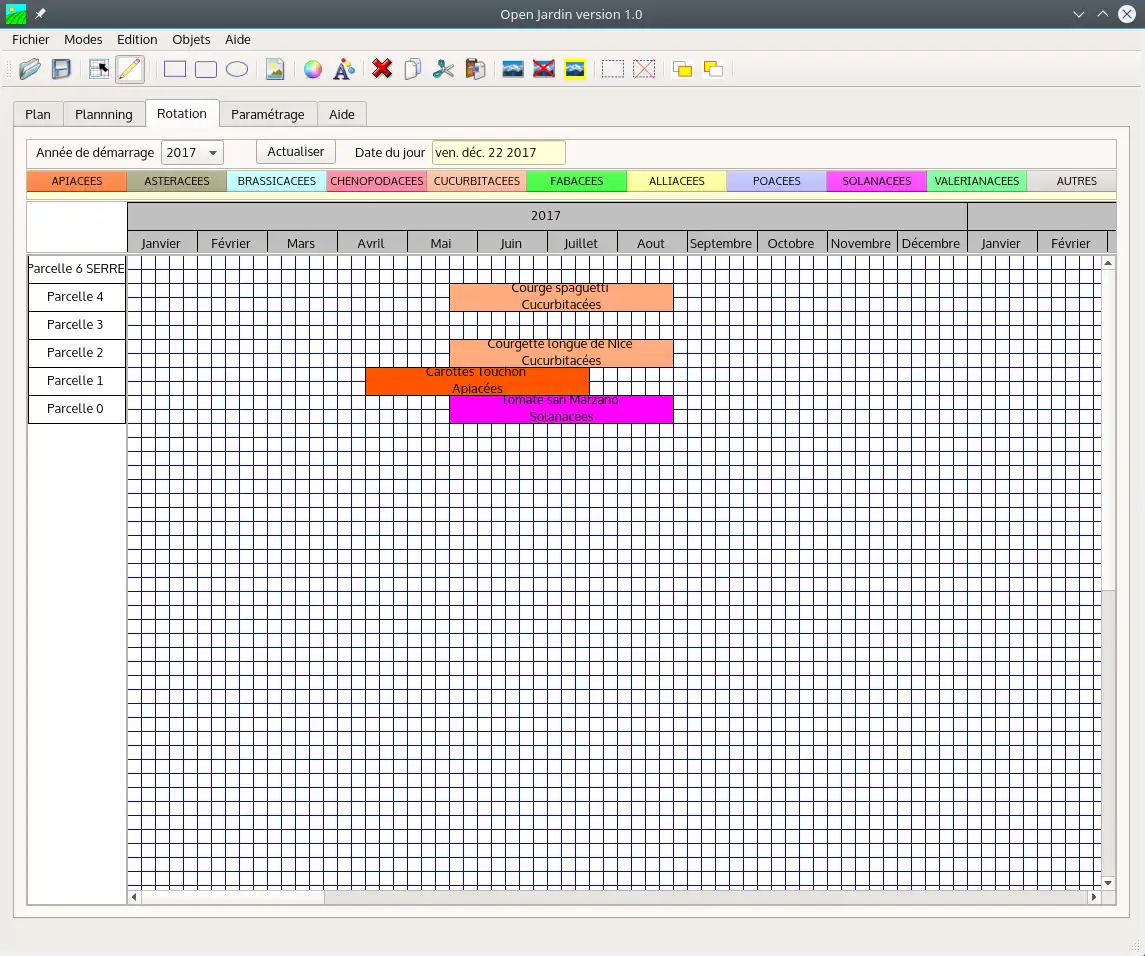The width and height of the screenshot is (1145, 956).
Task: Click the VALERIANACEES color legend
Action: point(977,181)
